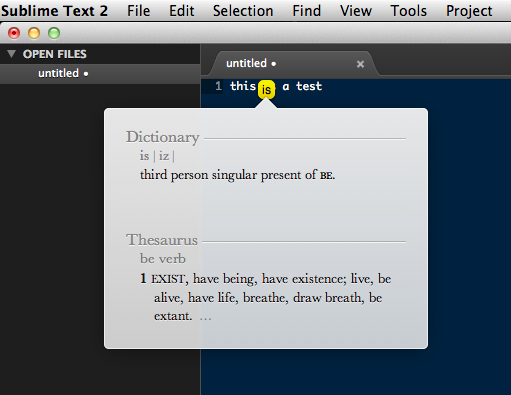
Task: Click line number 1 in the gutter
Action: [218, 86]
